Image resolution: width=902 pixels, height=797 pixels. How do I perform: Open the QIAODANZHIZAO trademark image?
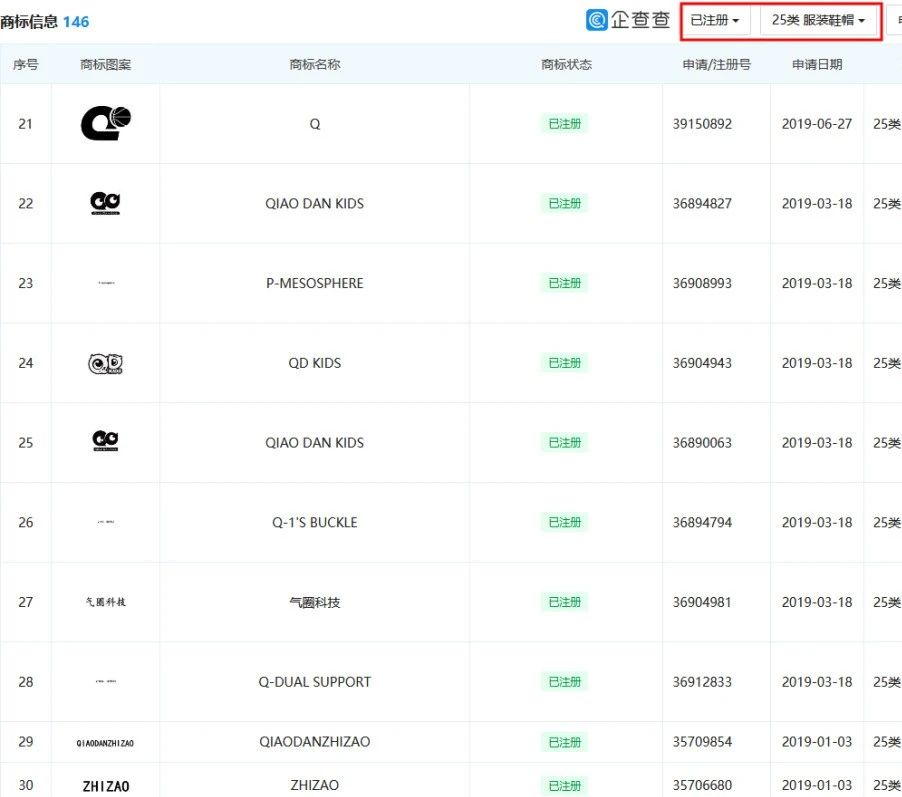pos(105,743)
